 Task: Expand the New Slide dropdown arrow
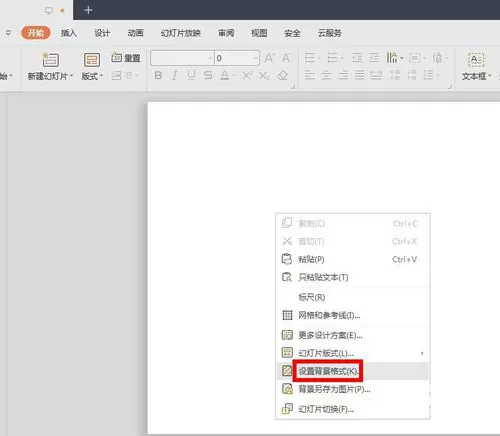(x=71, y=76)
